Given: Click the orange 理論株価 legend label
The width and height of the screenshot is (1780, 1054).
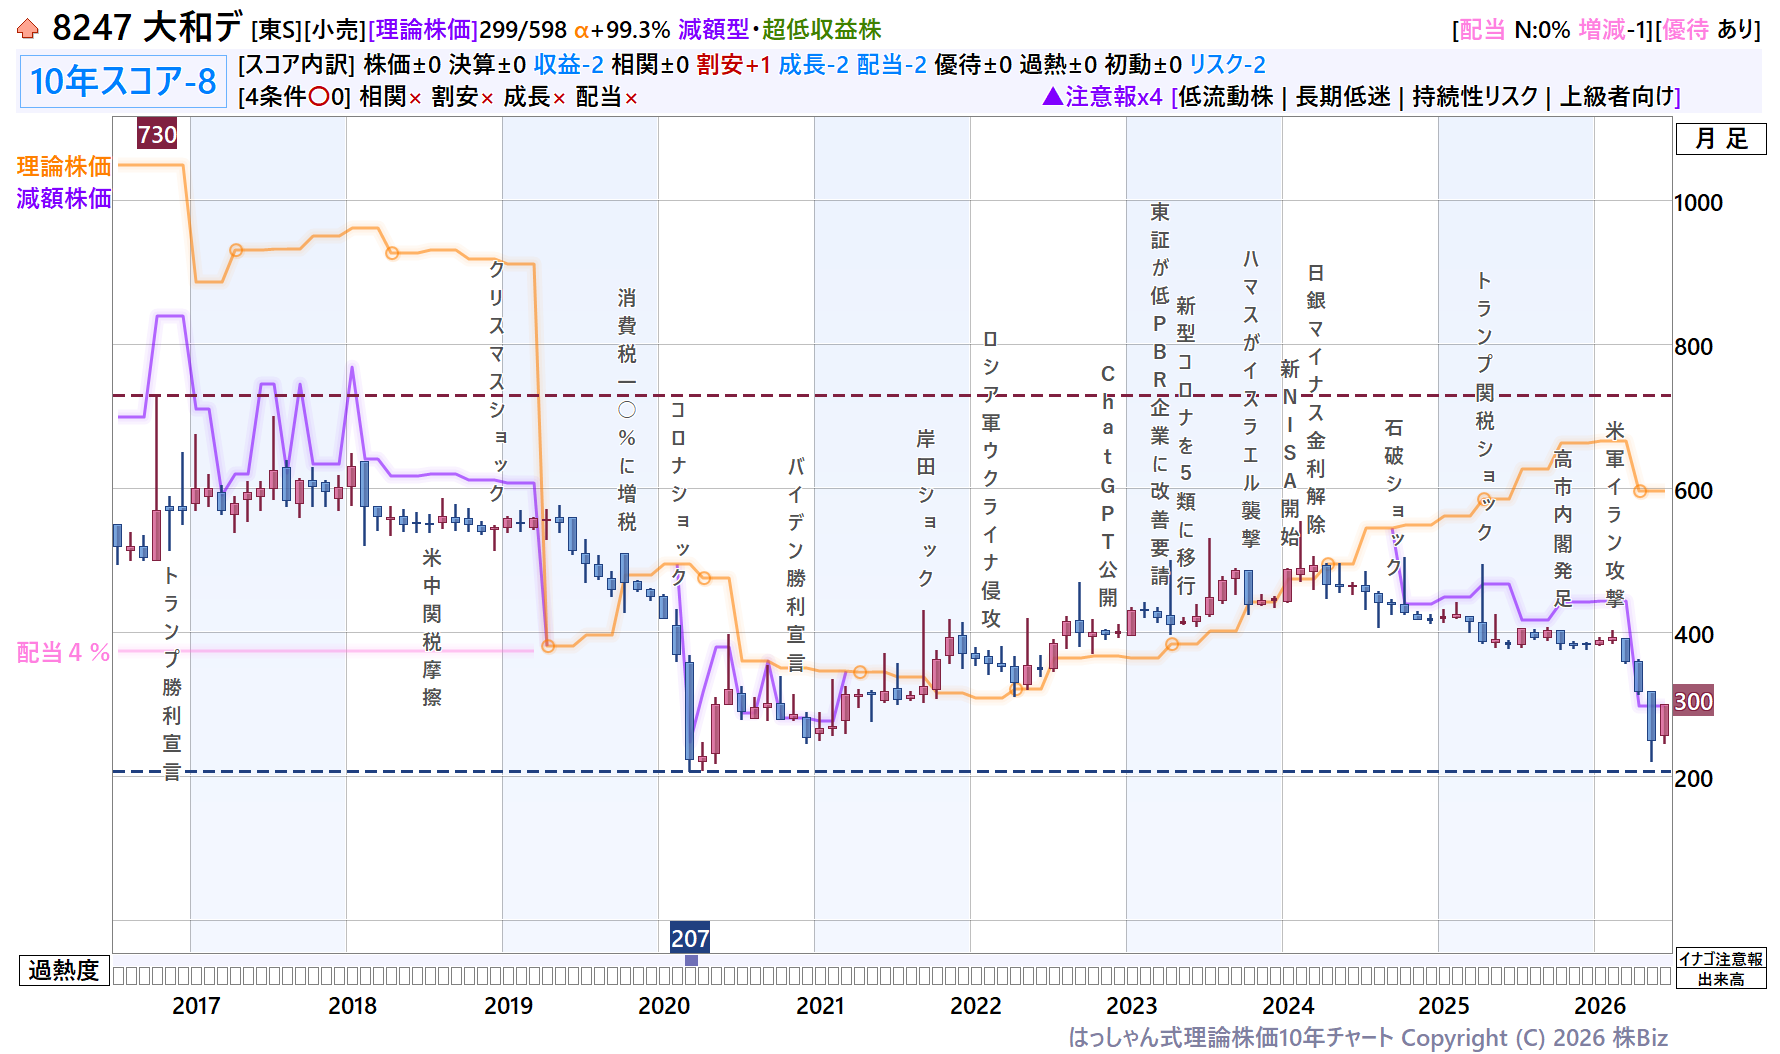Looking at the screenshot, I should pos(64,166).
